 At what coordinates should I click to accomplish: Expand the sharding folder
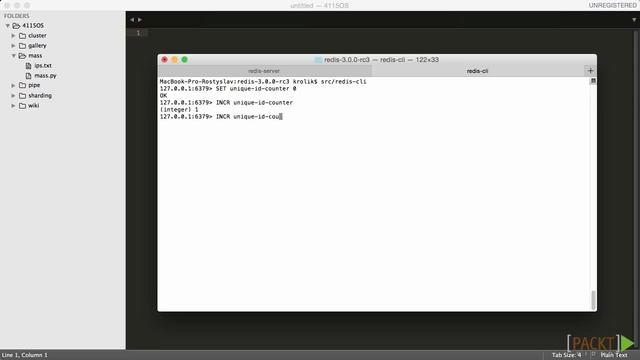coord(13,96)
